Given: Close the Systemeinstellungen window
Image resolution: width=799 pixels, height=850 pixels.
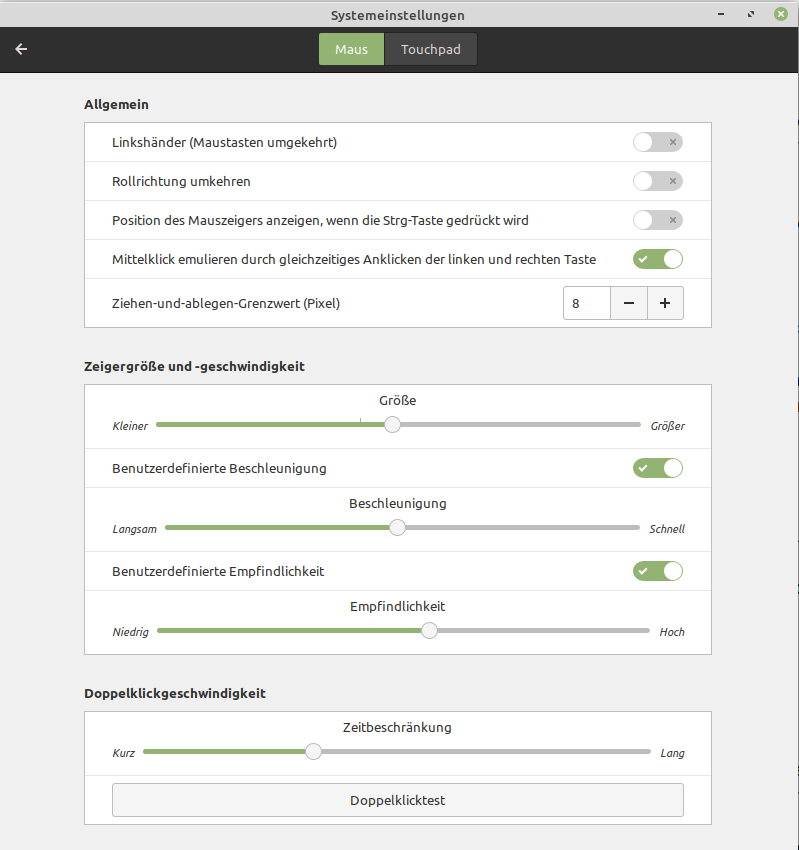Looking at the screenshot, I should click(781, 14).
